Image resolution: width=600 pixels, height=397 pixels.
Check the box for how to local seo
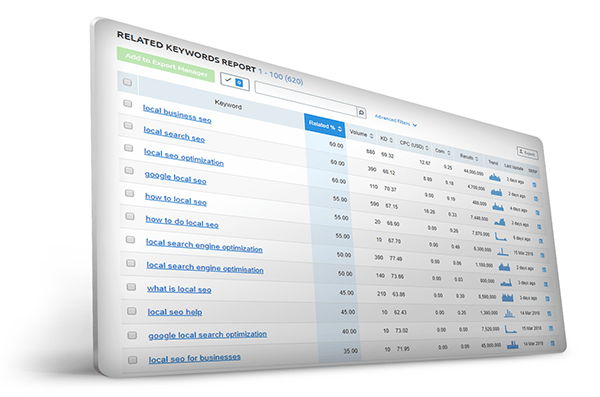click(129, 193)
